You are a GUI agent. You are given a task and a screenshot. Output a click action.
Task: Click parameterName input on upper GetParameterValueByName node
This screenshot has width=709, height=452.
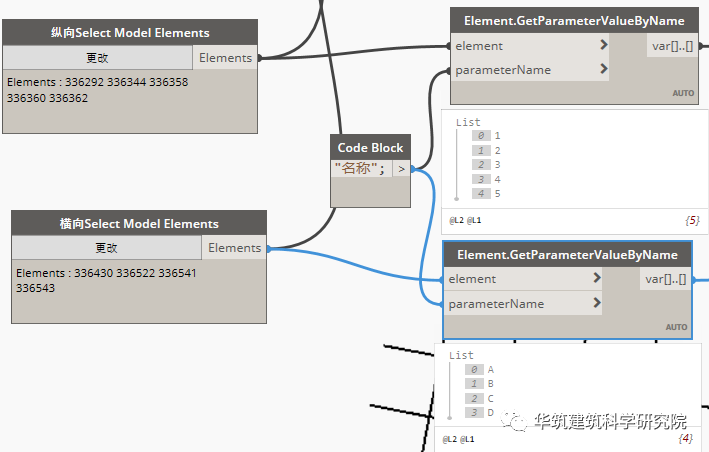pos(530,70)
